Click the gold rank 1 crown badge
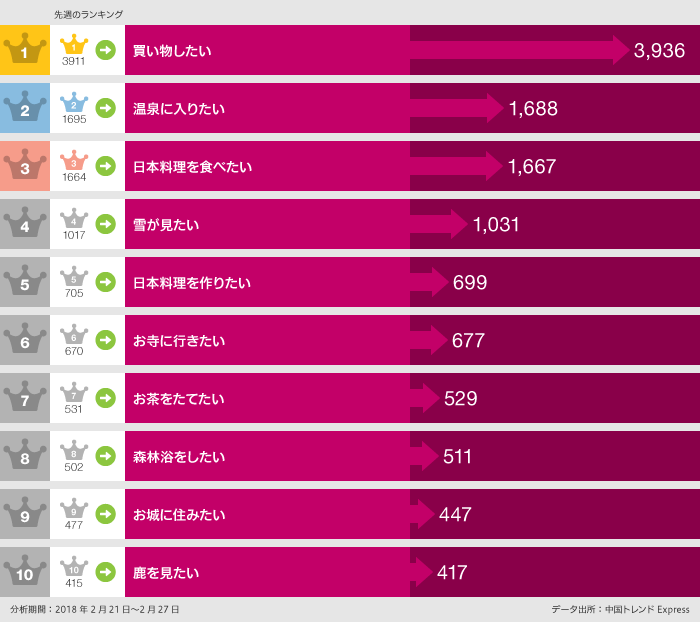Viewport: 700px width, 622px height. [25, 50]
